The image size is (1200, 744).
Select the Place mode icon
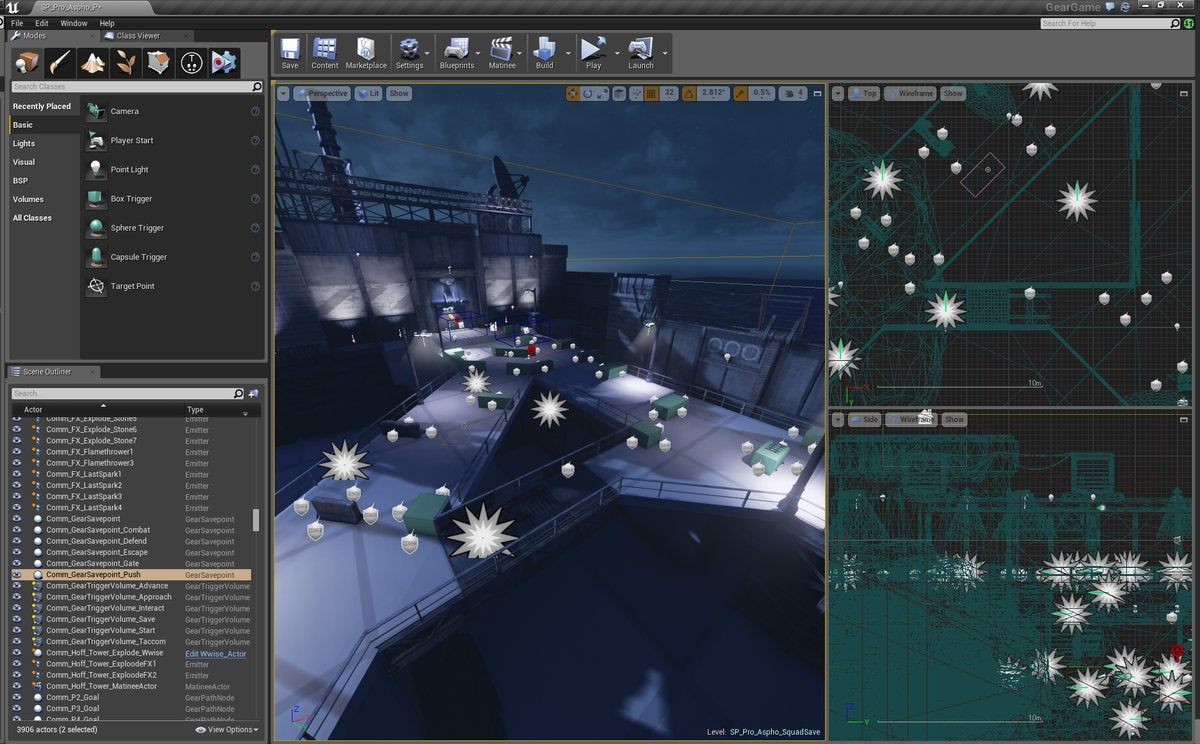pos(26,62)
